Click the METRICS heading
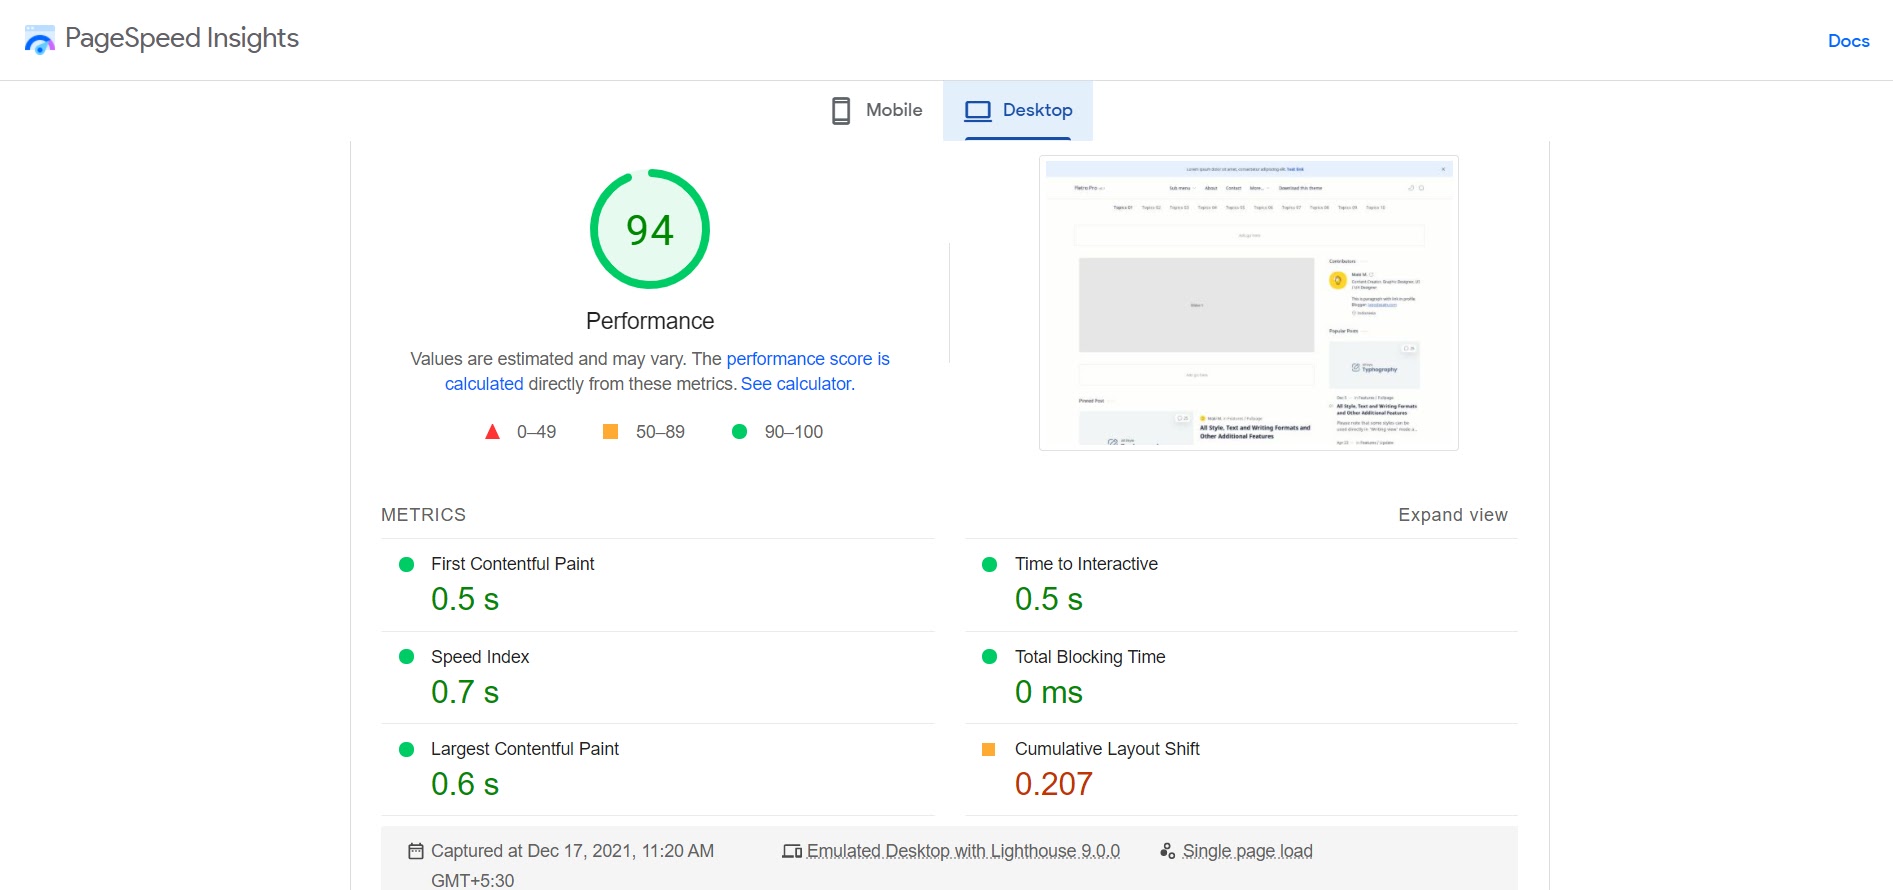Viewport: 1893px width, 890px height. (x=423, y=515)
